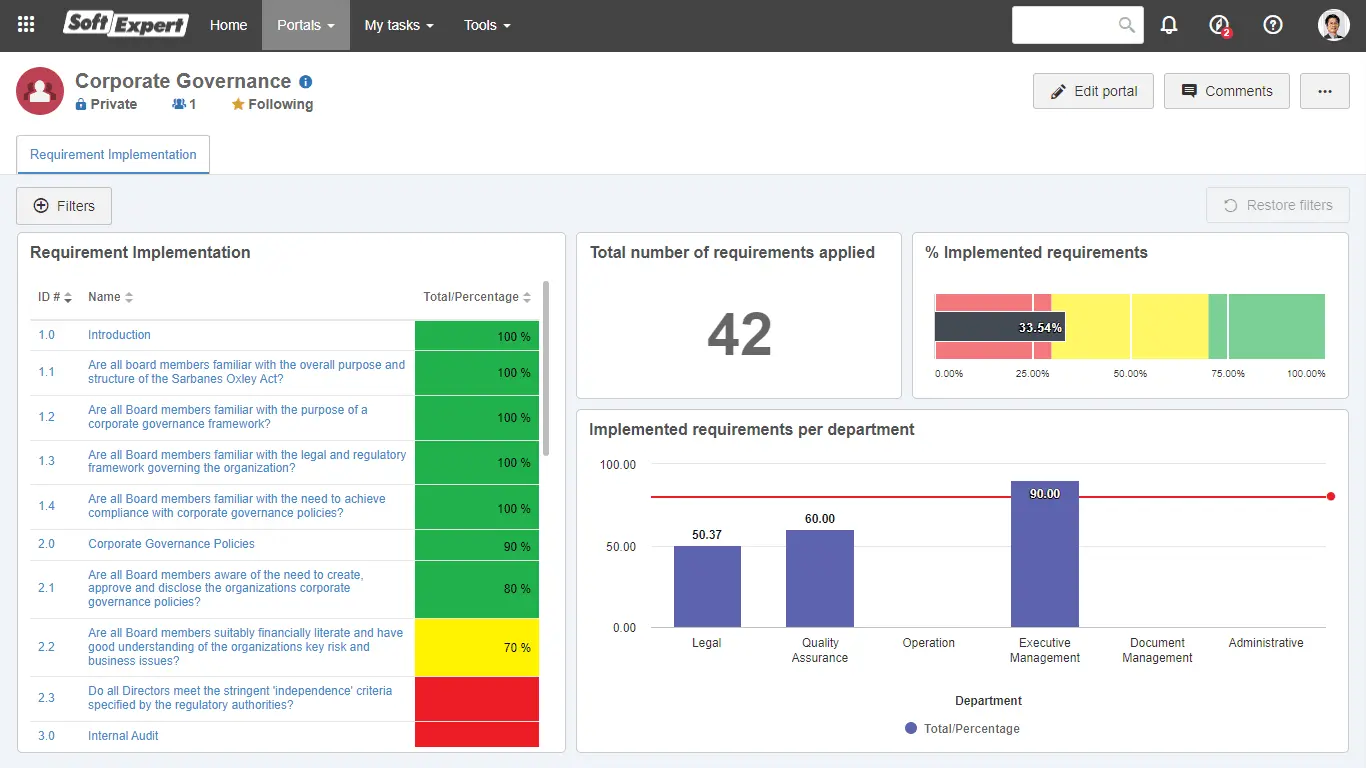This screenshot has height=768, width=1366.
Task: Open the Comments button
Action: click(x=1226, y=91)
